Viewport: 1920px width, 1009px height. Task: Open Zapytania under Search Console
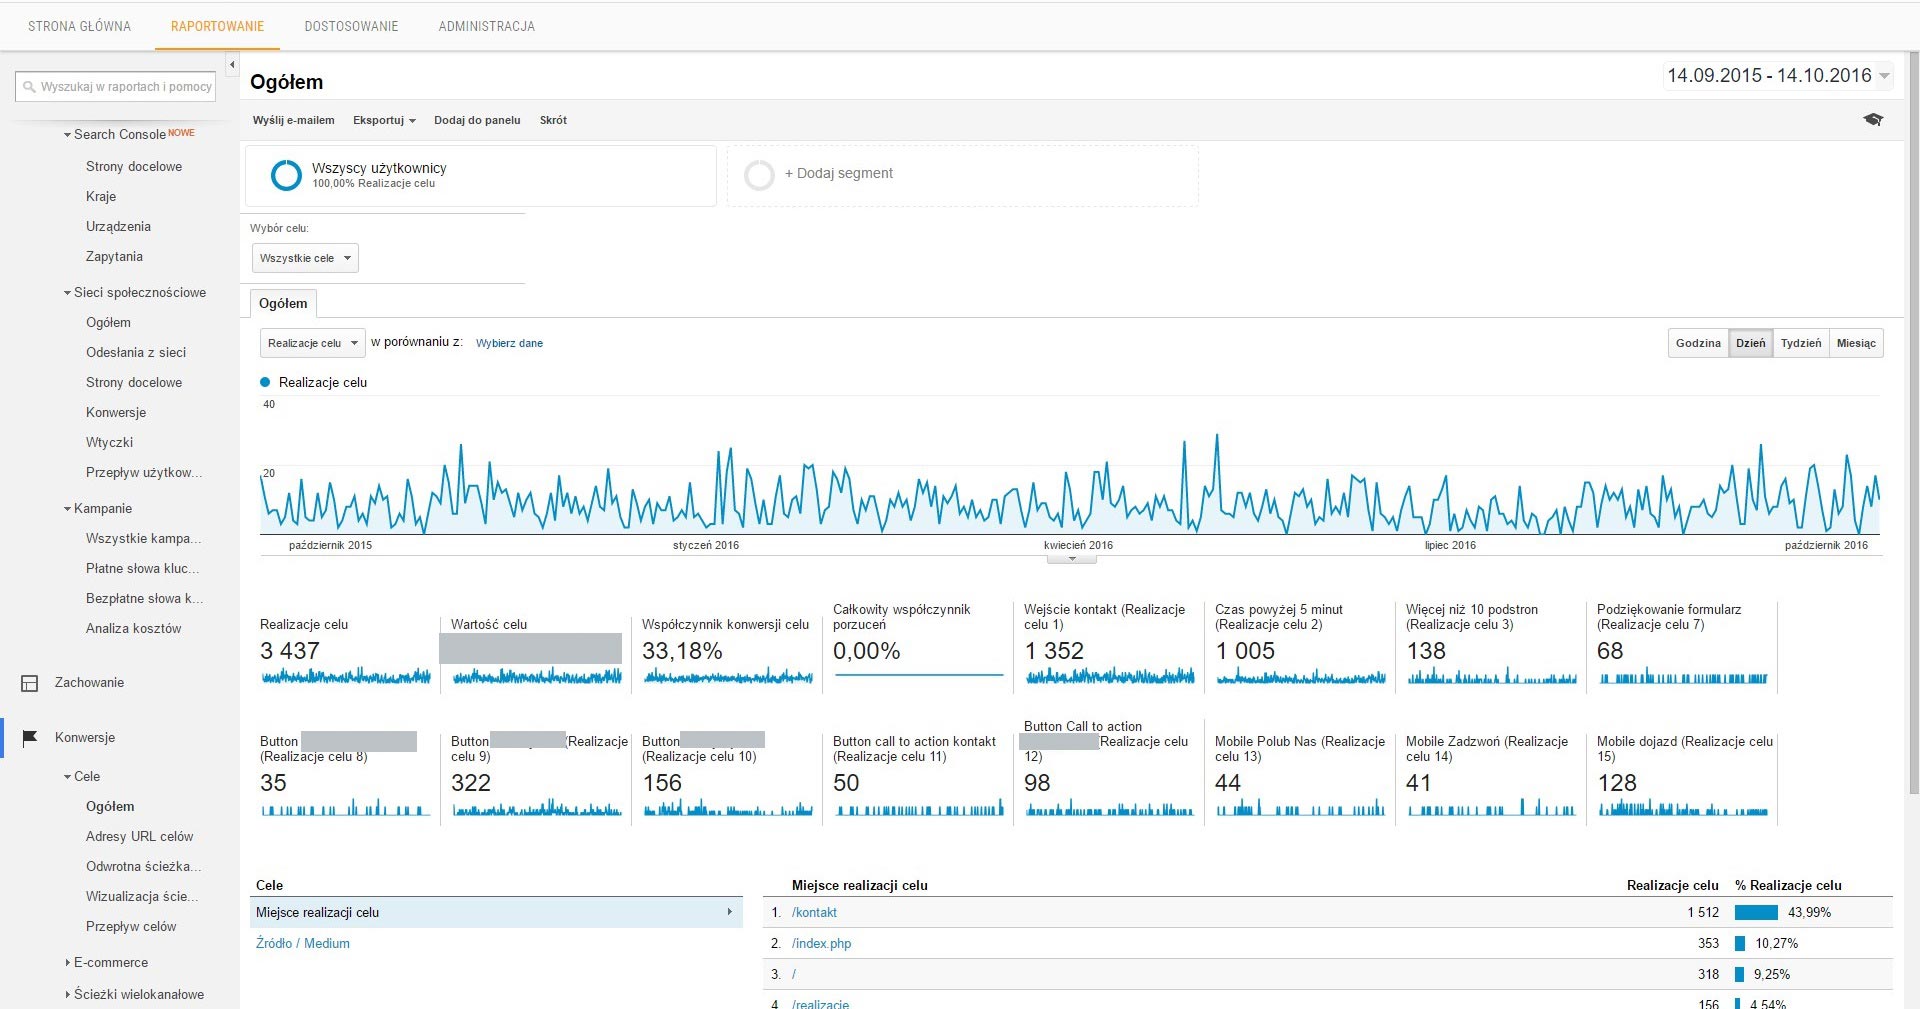(x=114, y=257)
